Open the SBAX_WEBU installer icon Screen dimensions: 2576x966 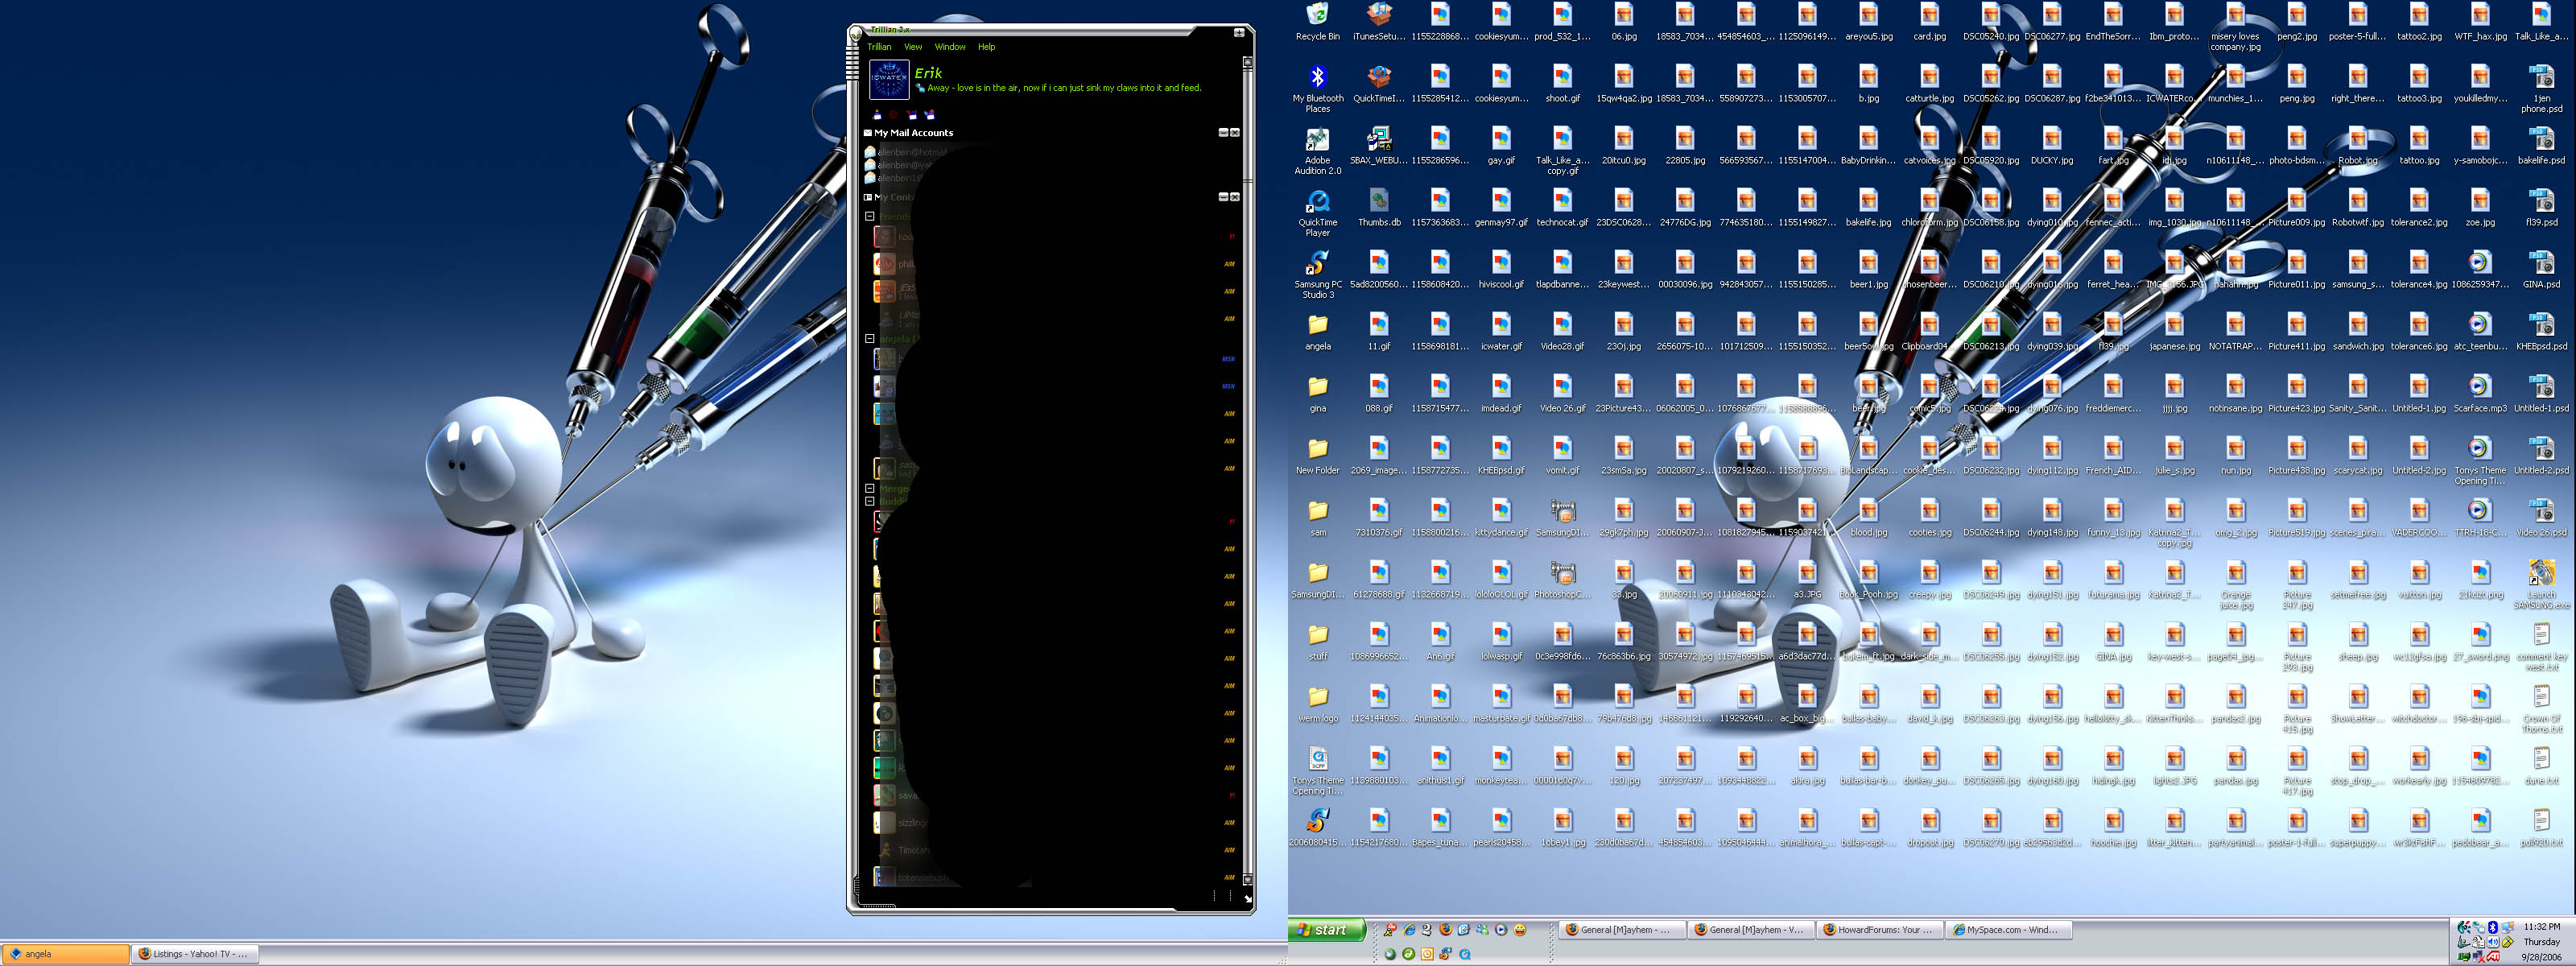click(1379, 146)
